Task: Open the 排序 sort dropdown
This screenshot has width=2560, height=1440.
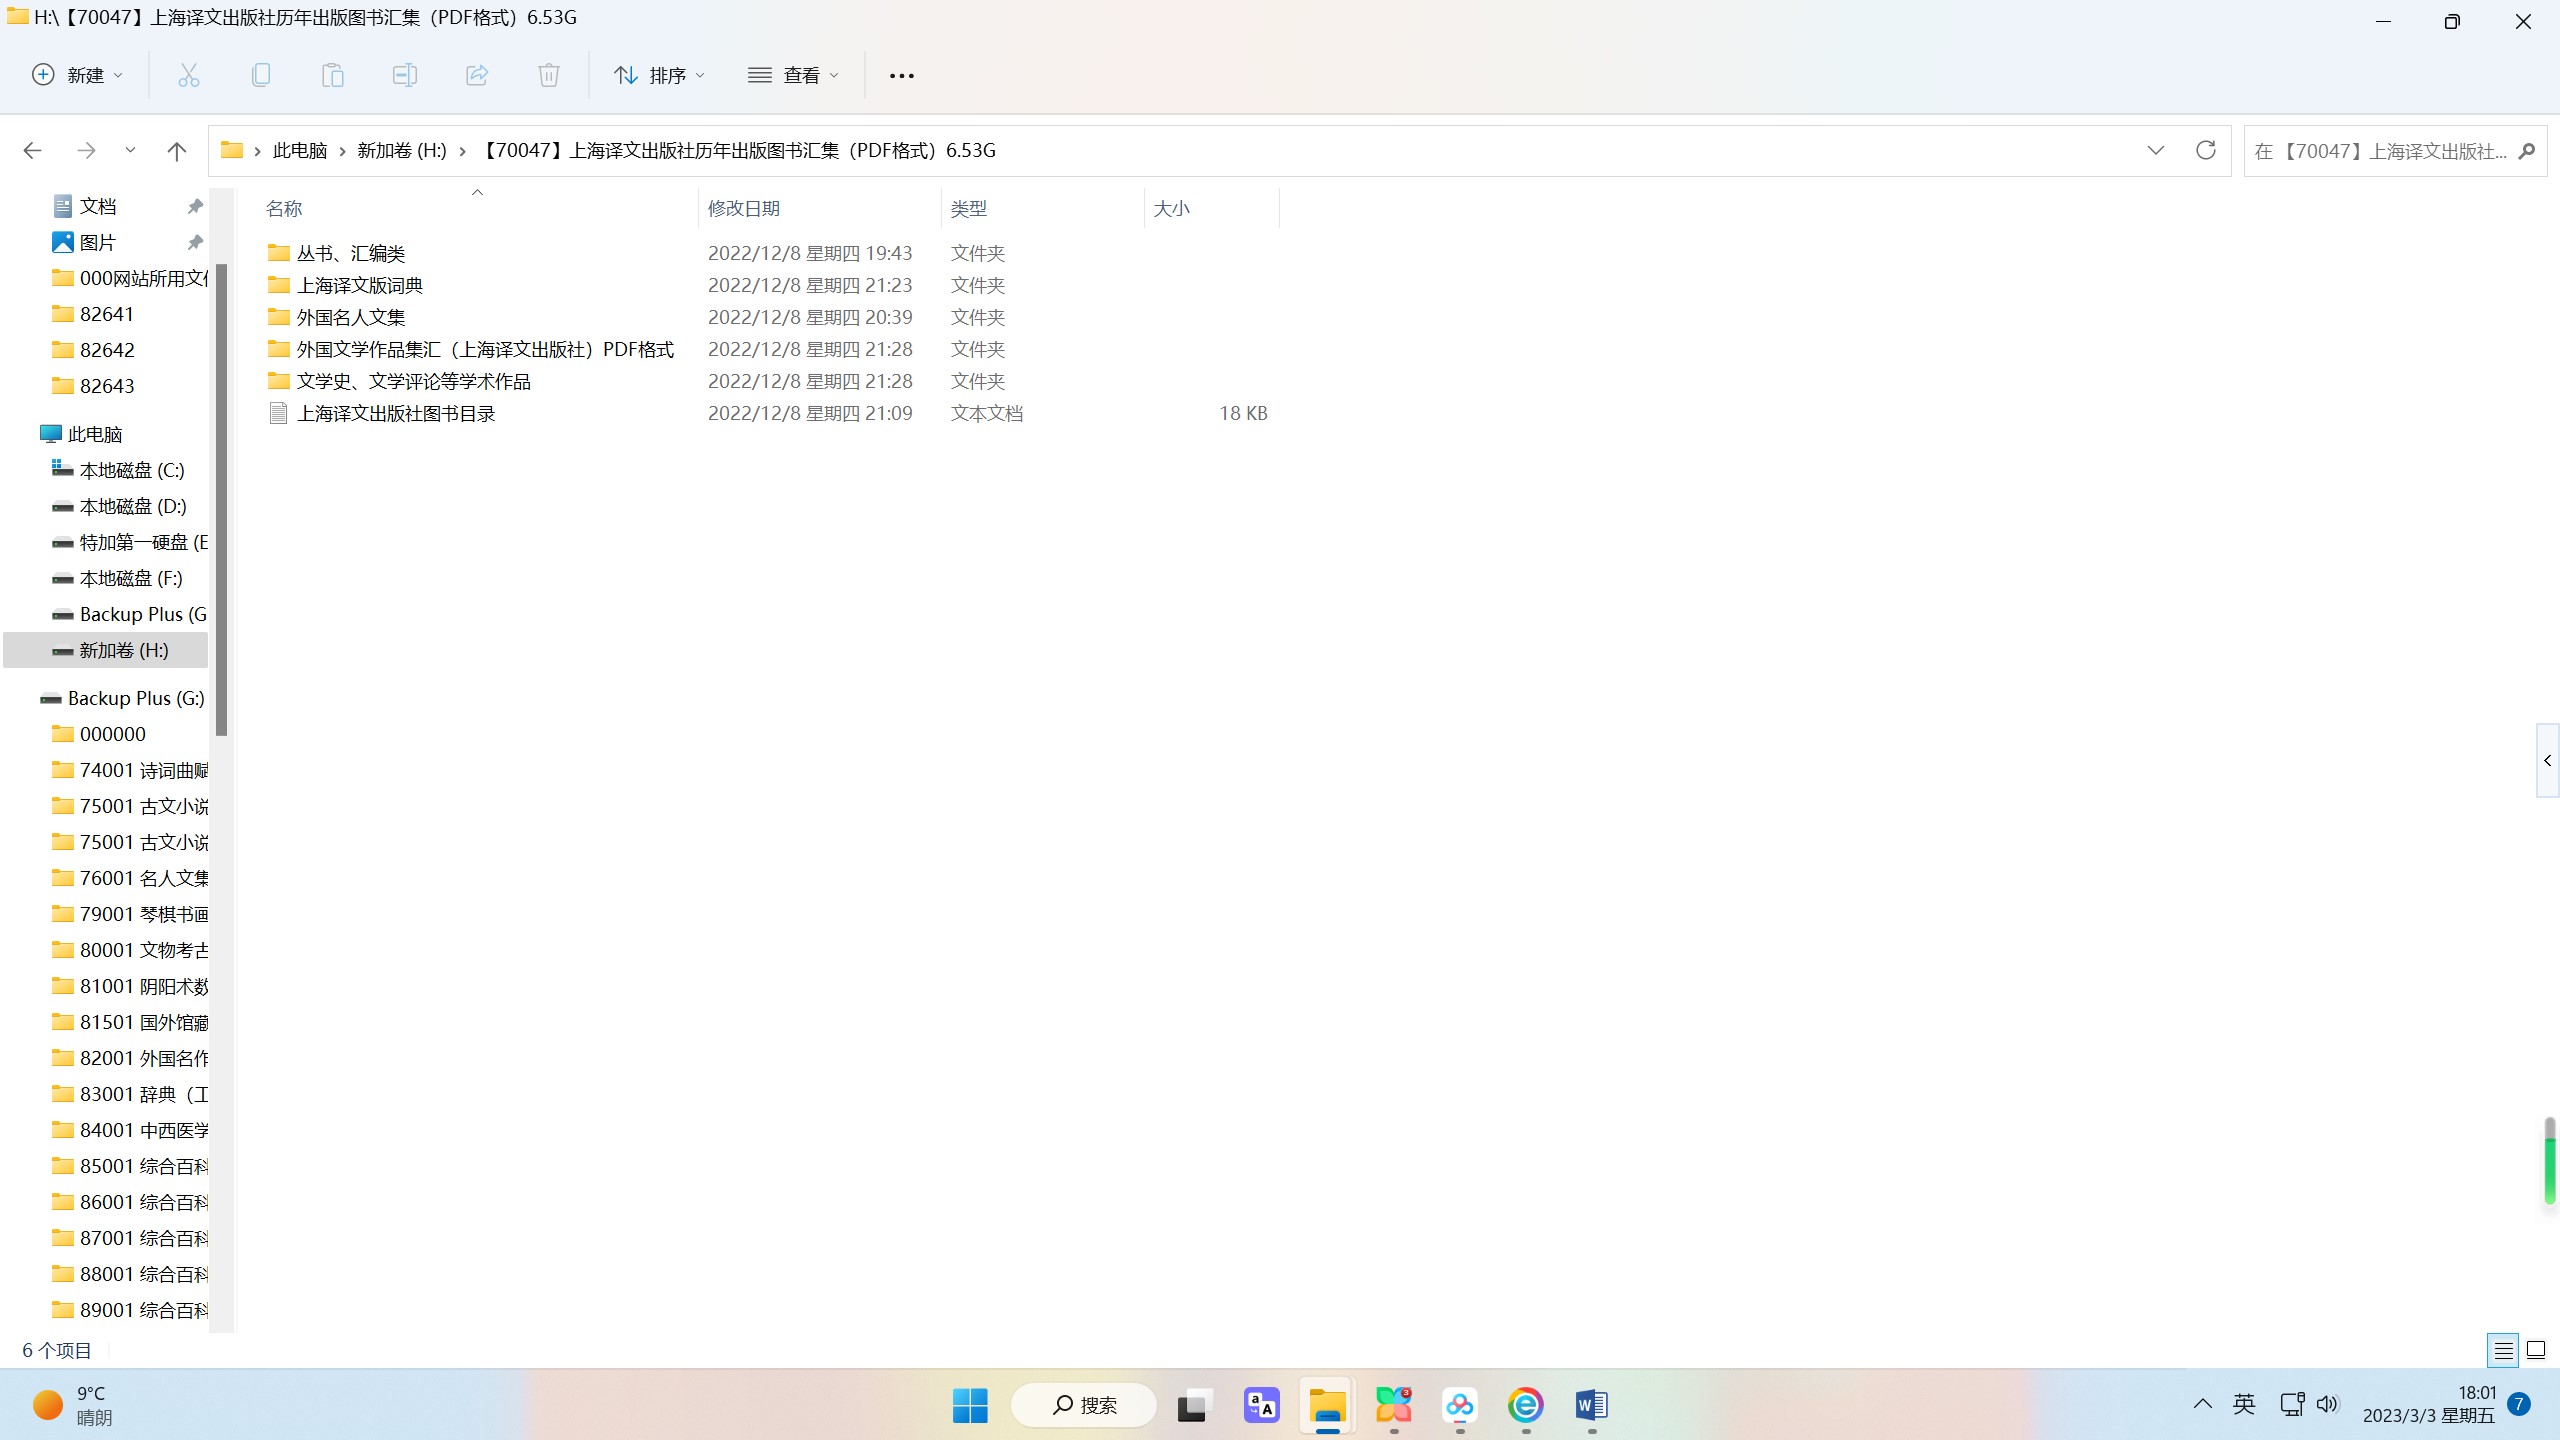Action: 659,75
